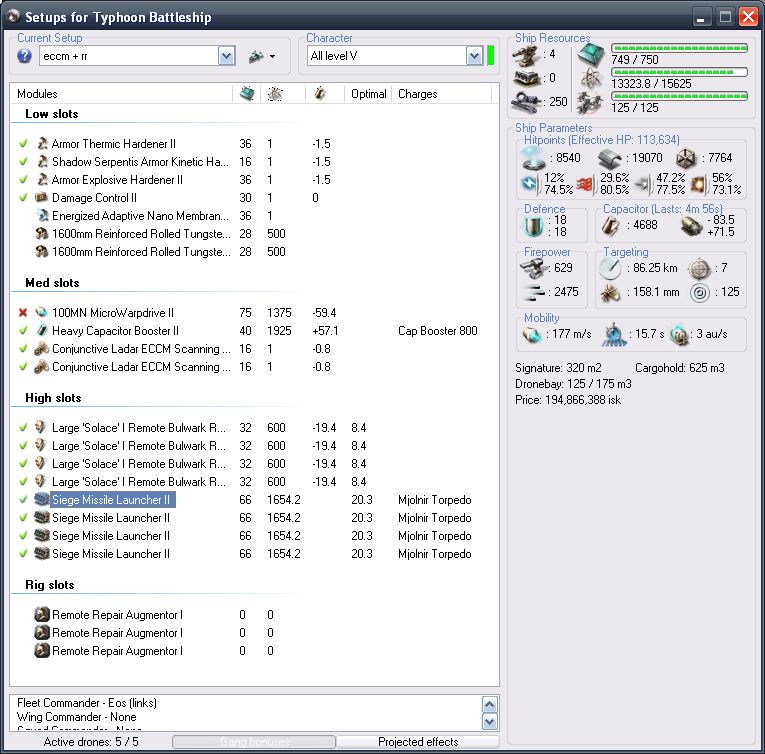Screen dimensions: 765x754
Task: Click the scan resolution 158.1 mm icon
Action: [610, 292]
